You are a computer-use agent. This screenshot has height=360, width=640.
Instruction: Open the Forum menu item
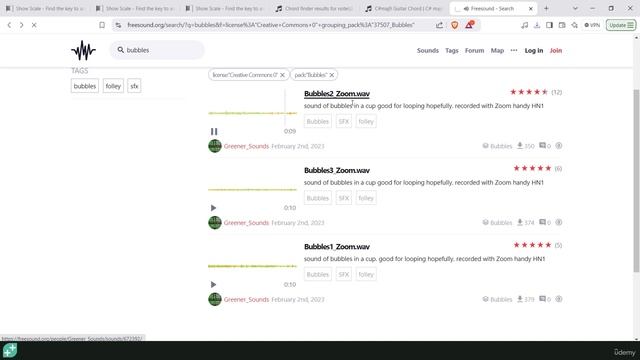474,51
